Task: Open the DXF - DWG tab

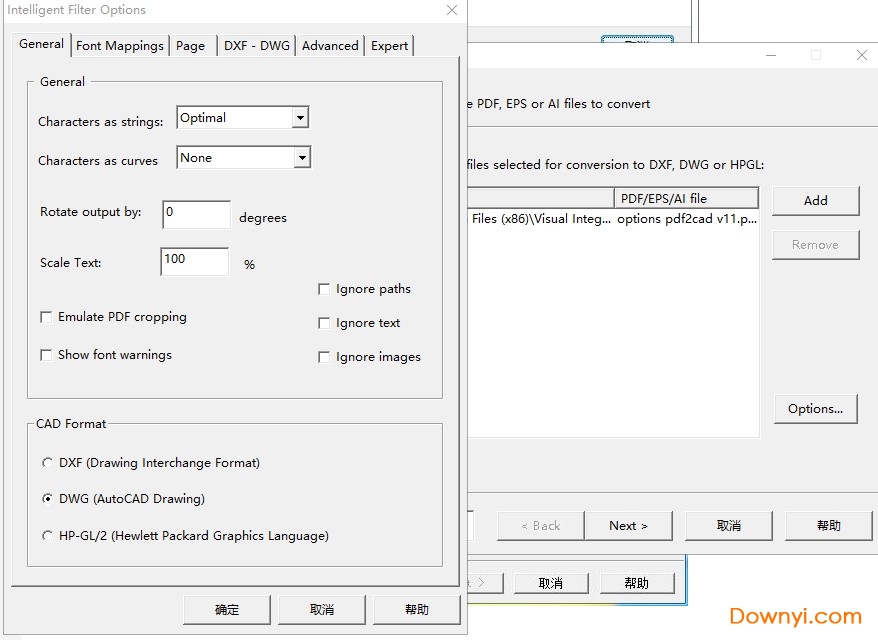Action: coord(256,46)
